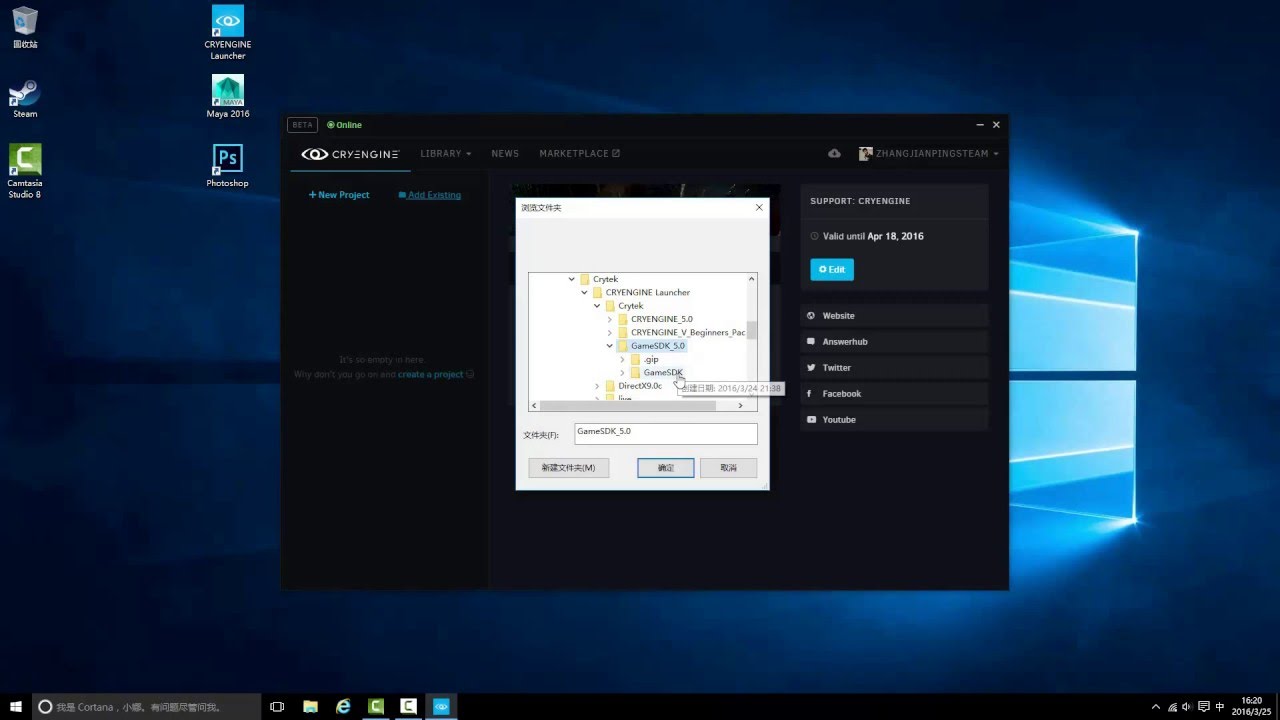Open File Explorer from the taskbar
This screenshot has width=1280, height=720.
(310, 706)
